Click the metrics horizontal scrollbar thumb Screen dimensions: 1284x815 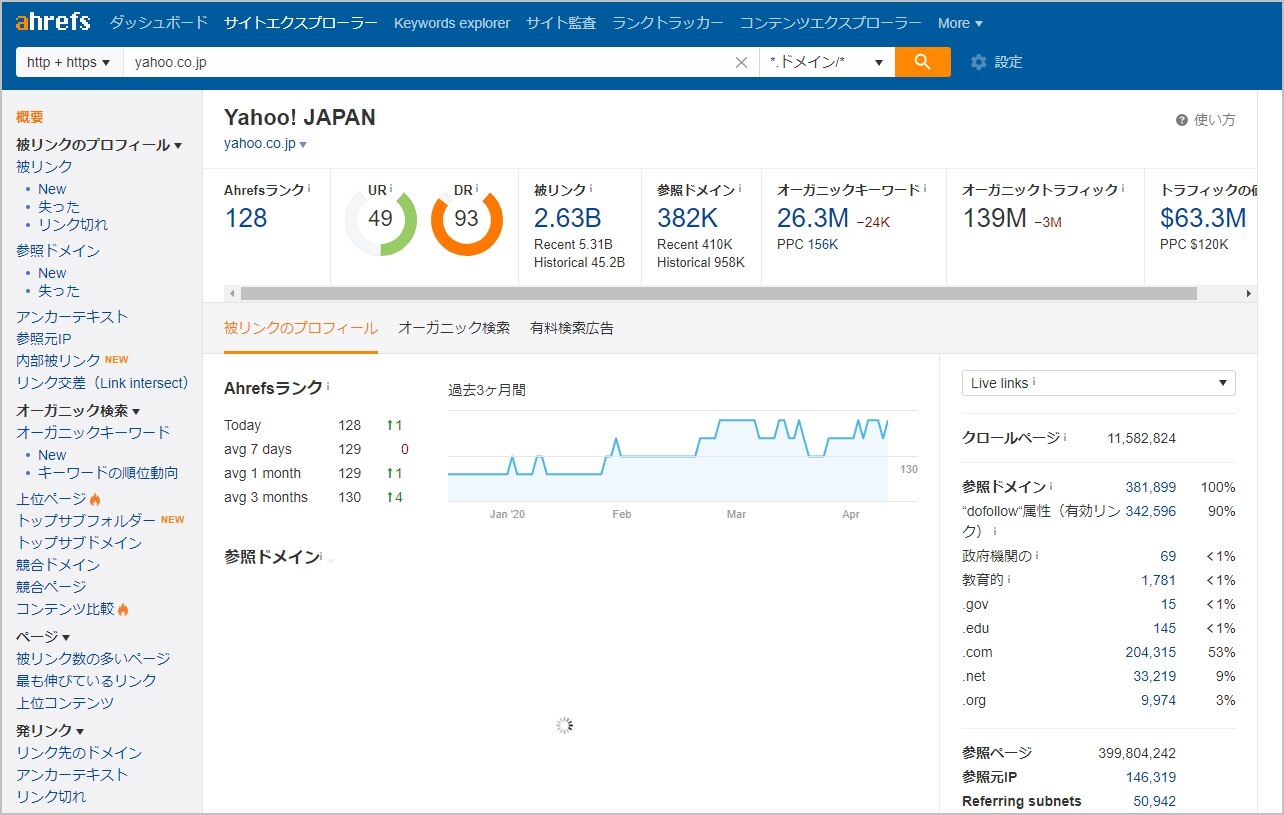pyautogui.click(x=718, y=294)
